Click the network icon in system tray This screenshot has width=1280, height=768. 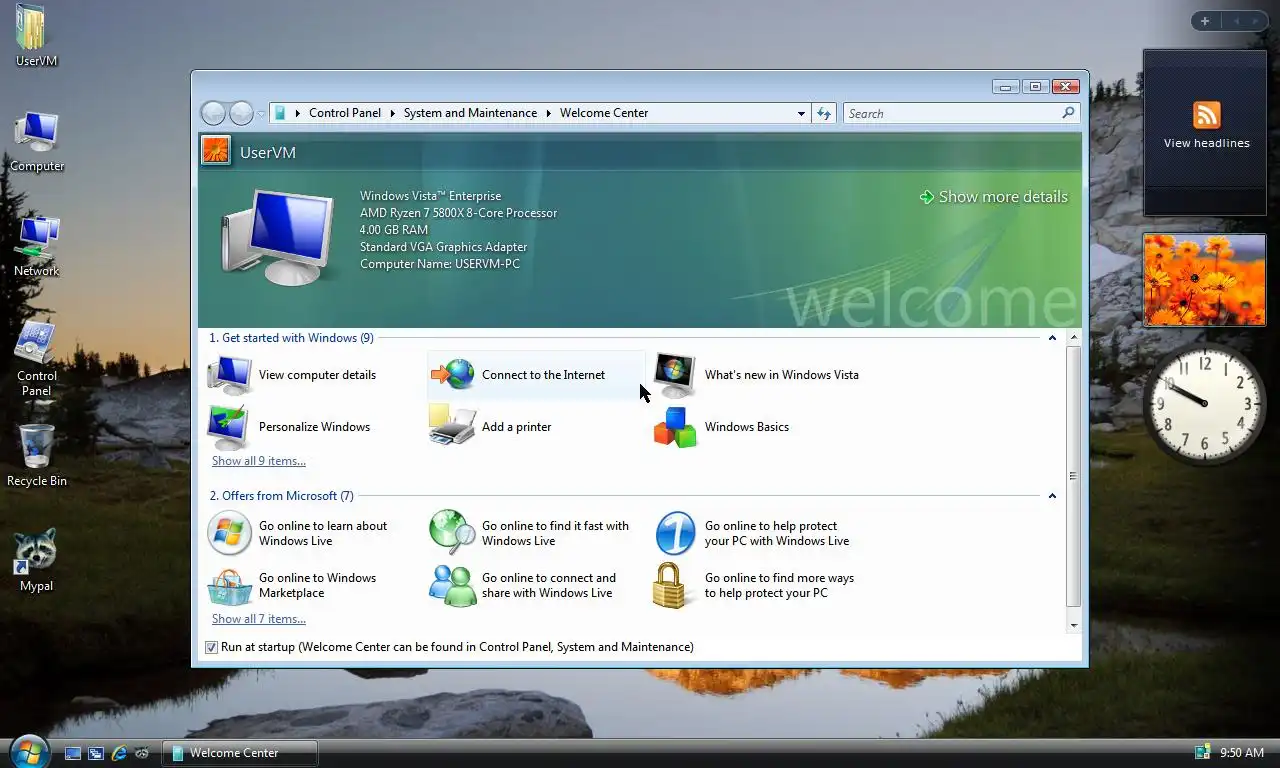1202,752
